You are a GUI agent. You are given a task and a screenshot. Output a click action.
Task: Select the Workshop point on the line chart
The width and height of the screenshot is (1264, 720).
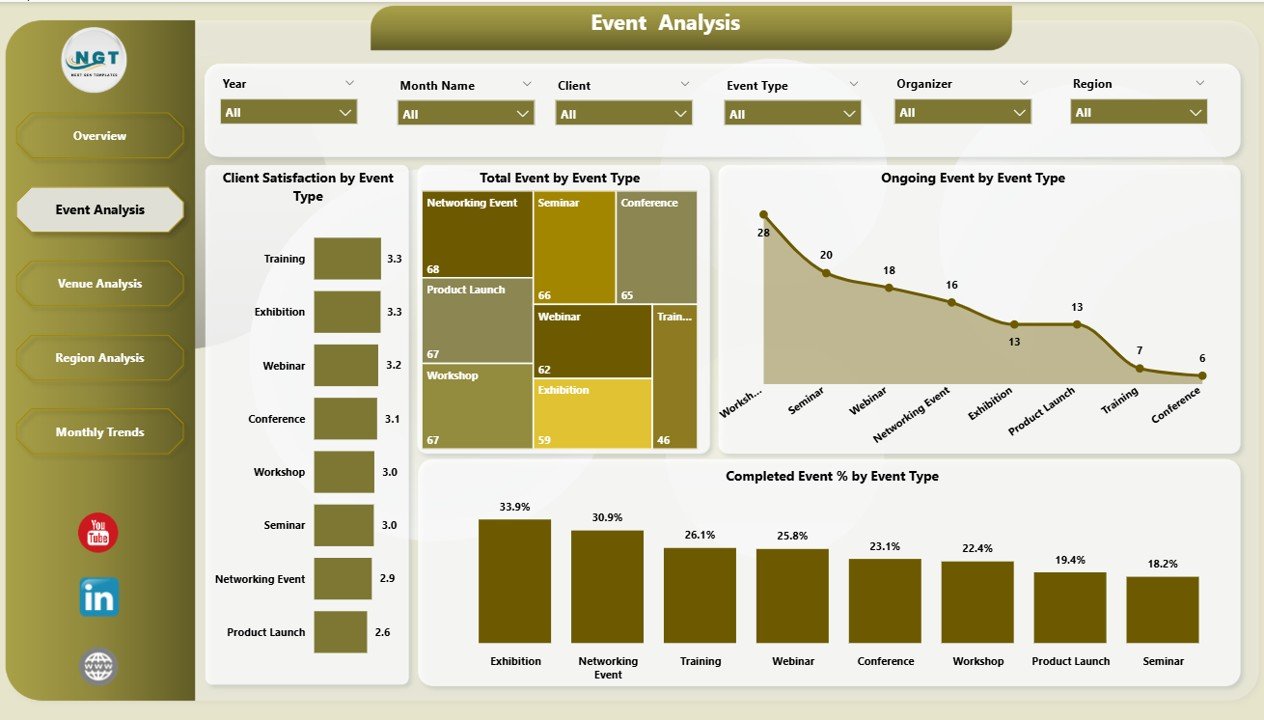(764, 213)
